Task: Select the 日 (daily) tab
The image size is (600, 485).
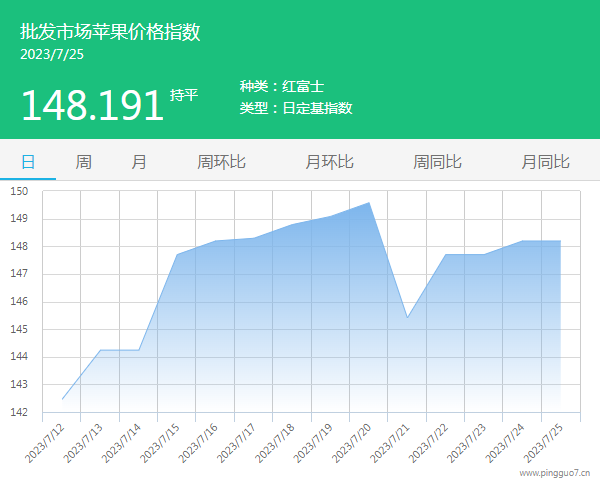Action: click(28, 161)
